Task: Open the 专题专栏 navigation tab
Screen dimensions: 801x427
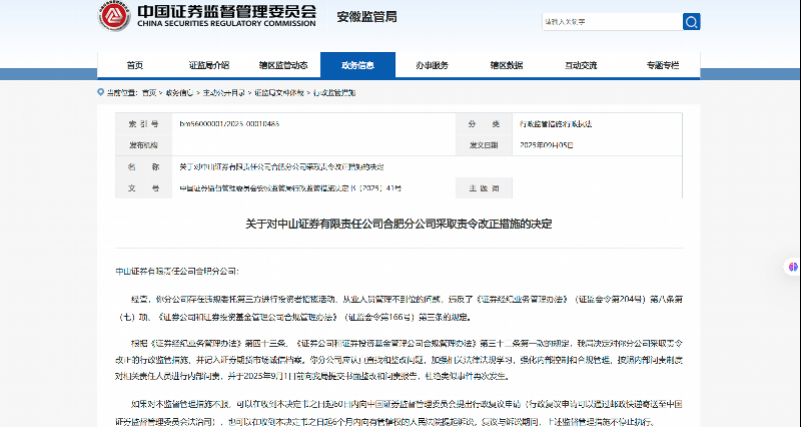Action: (663, 65)
